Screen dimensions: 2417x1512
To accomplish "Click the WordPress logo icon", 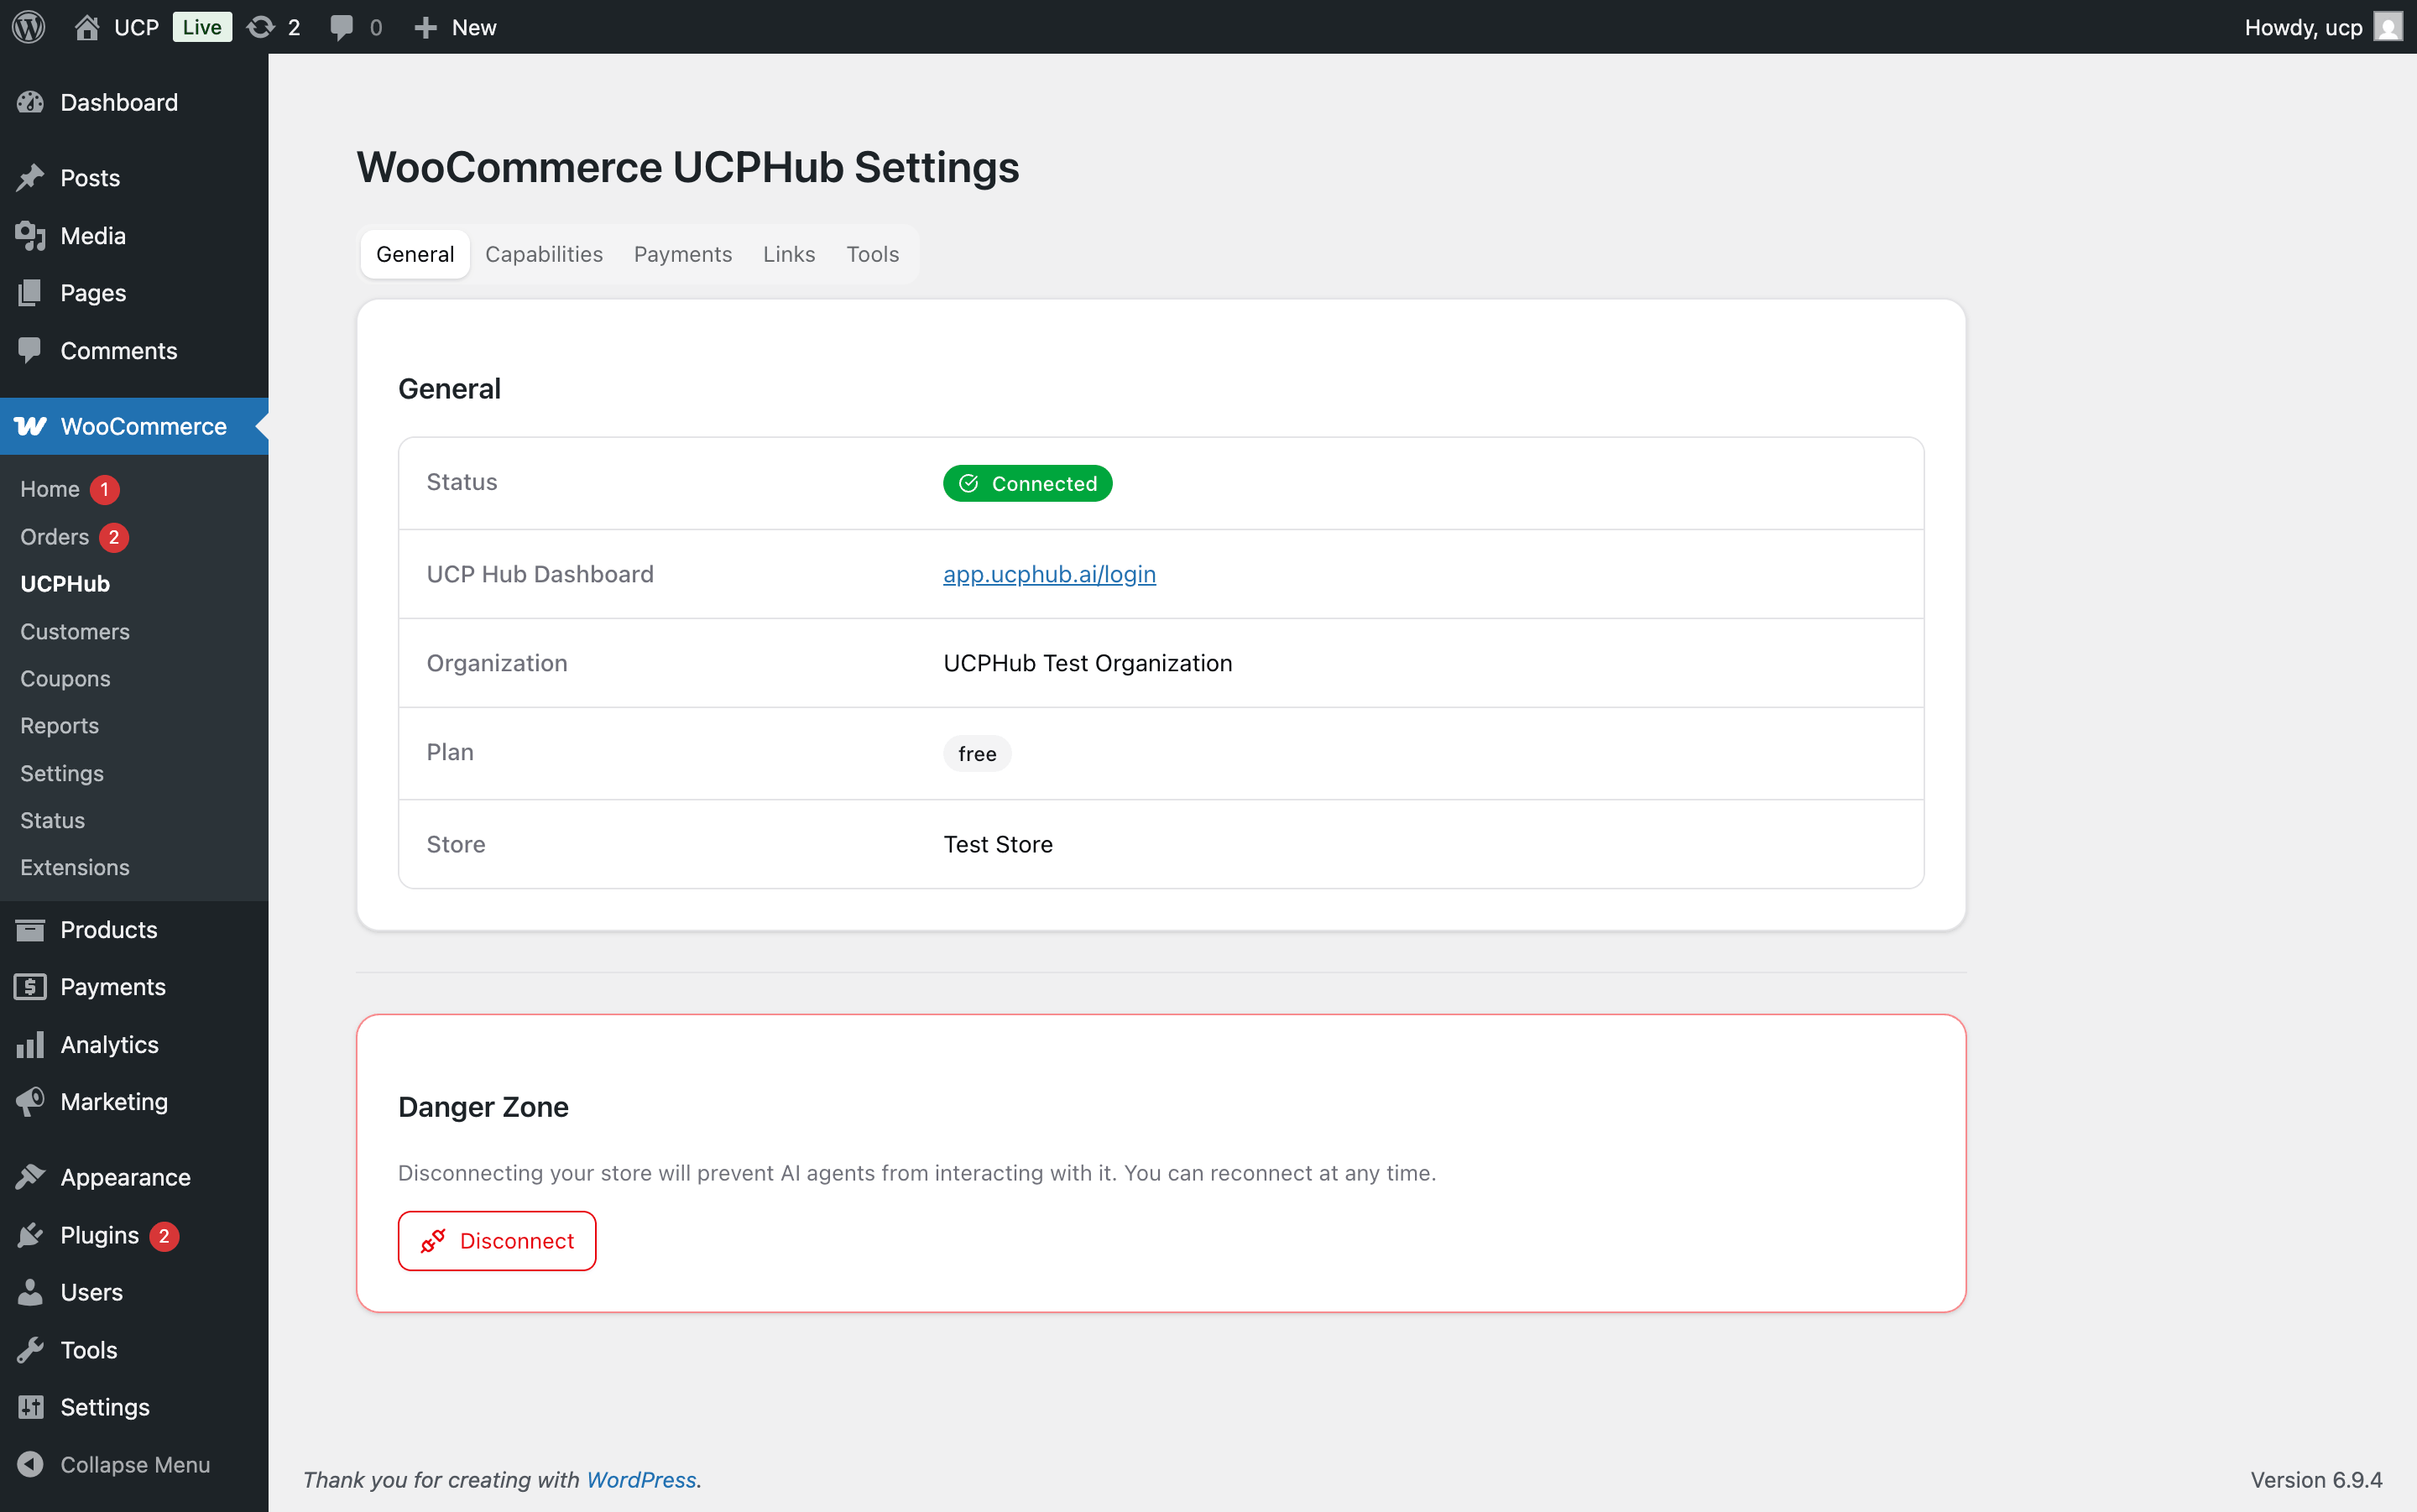I will point(29,27).
